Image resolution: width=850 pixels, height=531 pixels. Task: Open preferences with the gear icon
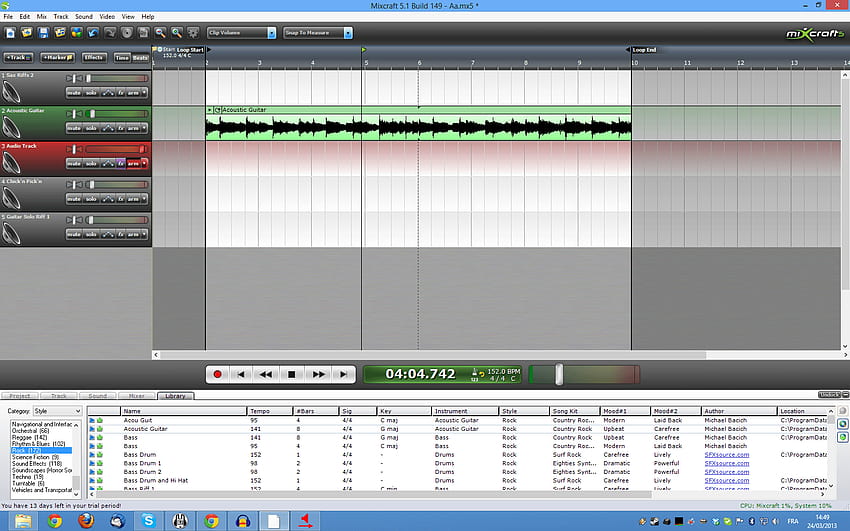click(194, 33)
